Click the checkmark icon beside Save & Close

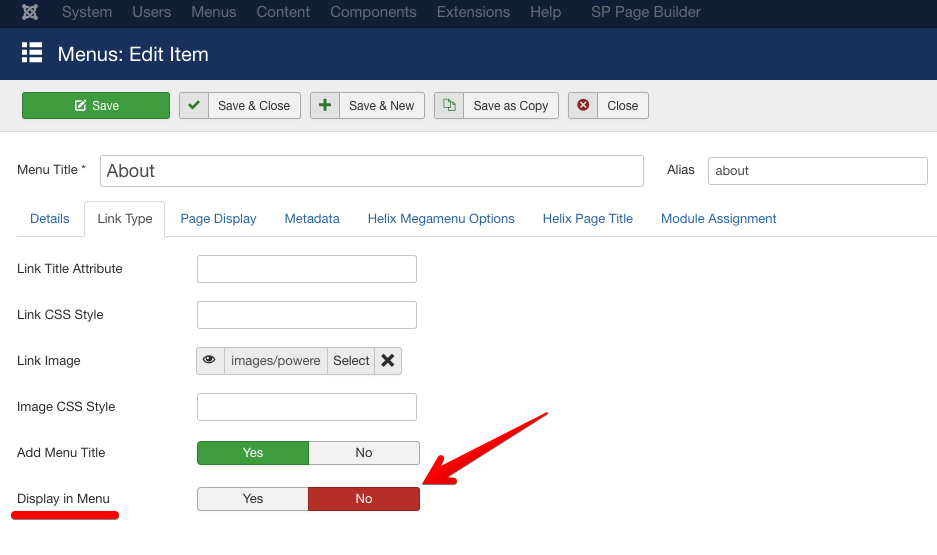pyautogui.click(x=194, y=105)
